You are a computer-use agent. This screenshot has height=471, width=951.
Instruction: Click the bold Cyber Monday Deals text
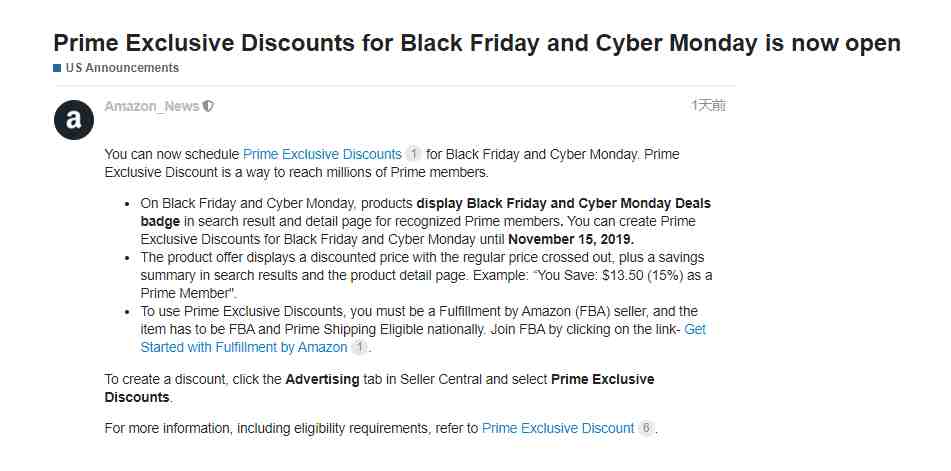(645, 203)
